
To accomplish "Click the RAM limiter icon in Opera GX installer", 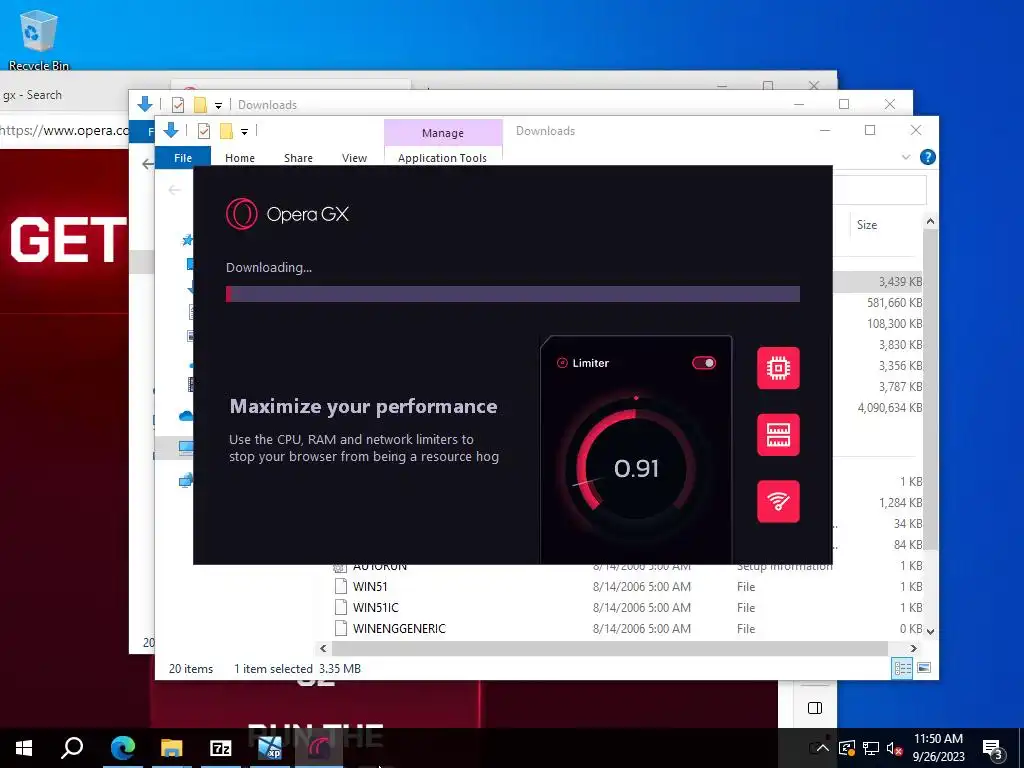I will (x=778, y=435).
